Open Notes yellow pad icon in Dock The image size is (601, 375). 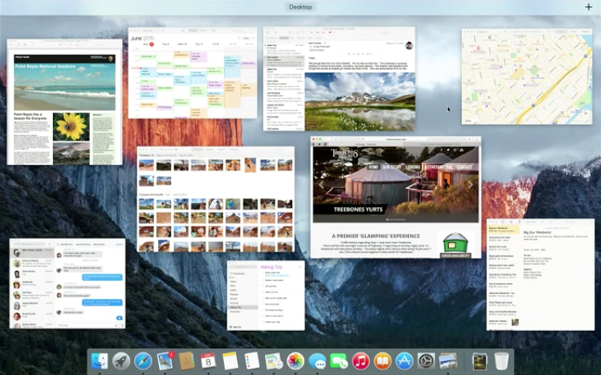(x=230, y=361)
